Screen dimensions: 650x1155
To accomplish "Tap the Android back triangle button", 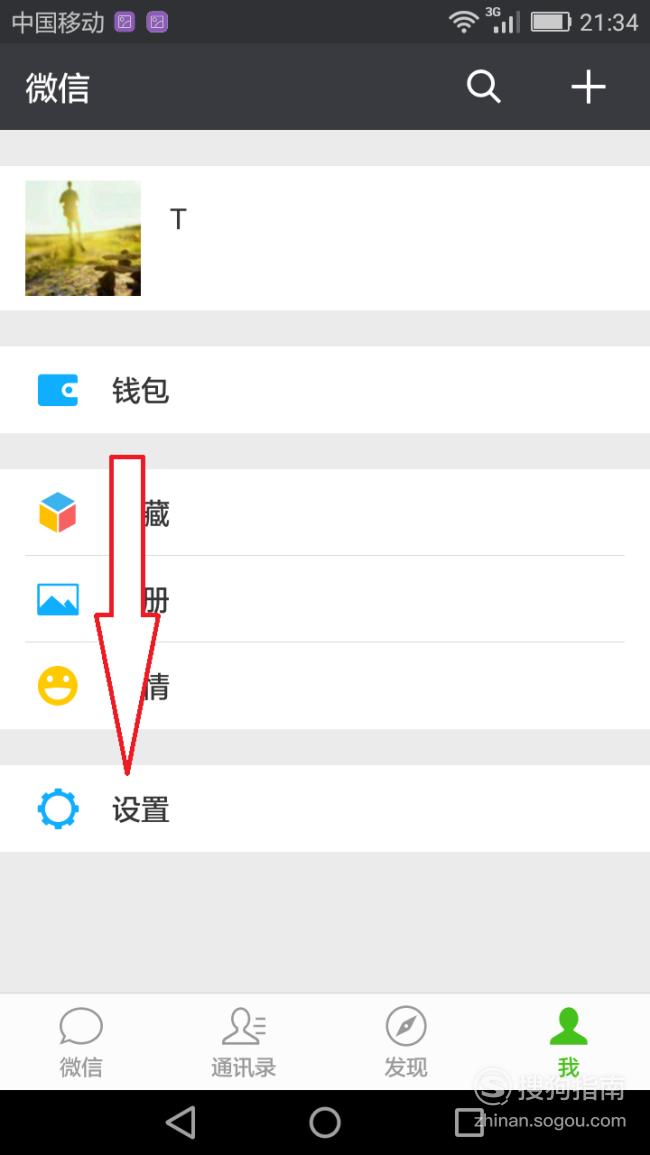I will [181, 1123].
